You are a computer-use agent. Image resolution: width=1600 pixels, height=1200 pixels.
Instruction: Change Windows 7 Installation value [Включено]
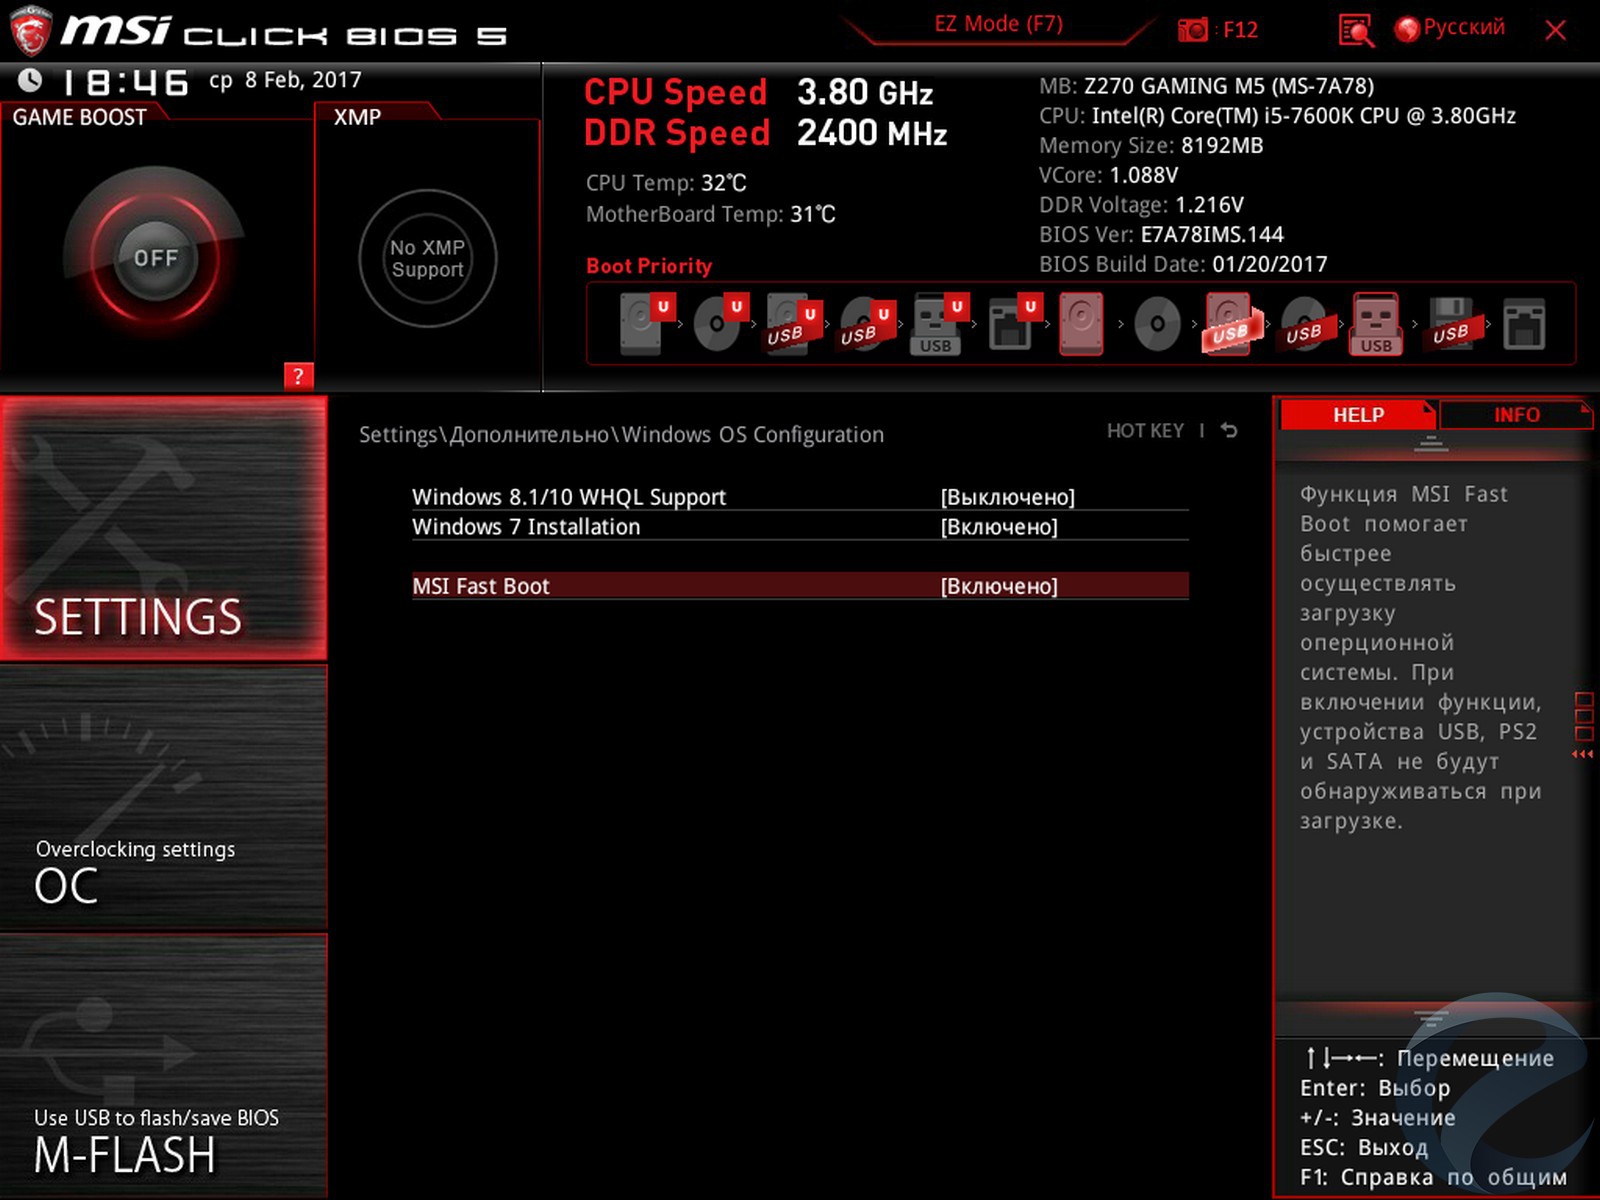point(999,527)
